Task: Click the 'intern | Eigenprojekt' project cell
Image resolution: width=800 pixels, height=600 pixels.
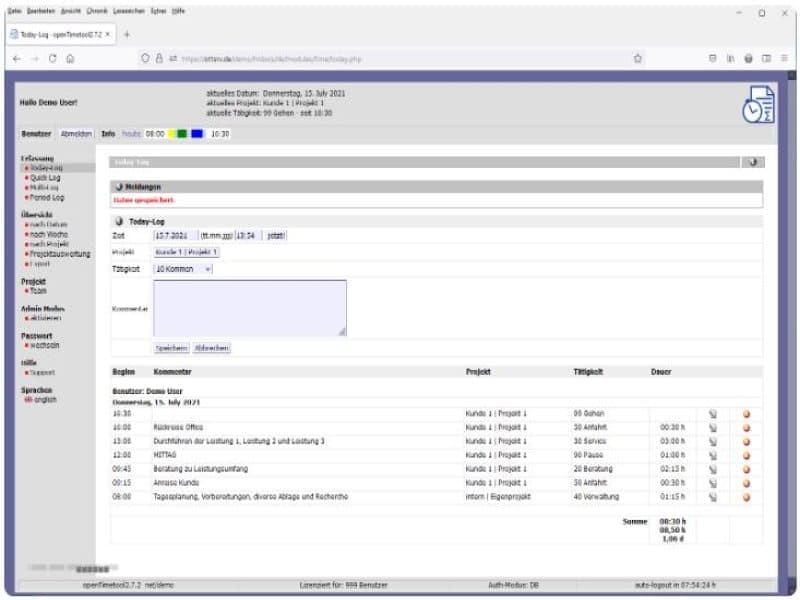Action: coord(498,497)
